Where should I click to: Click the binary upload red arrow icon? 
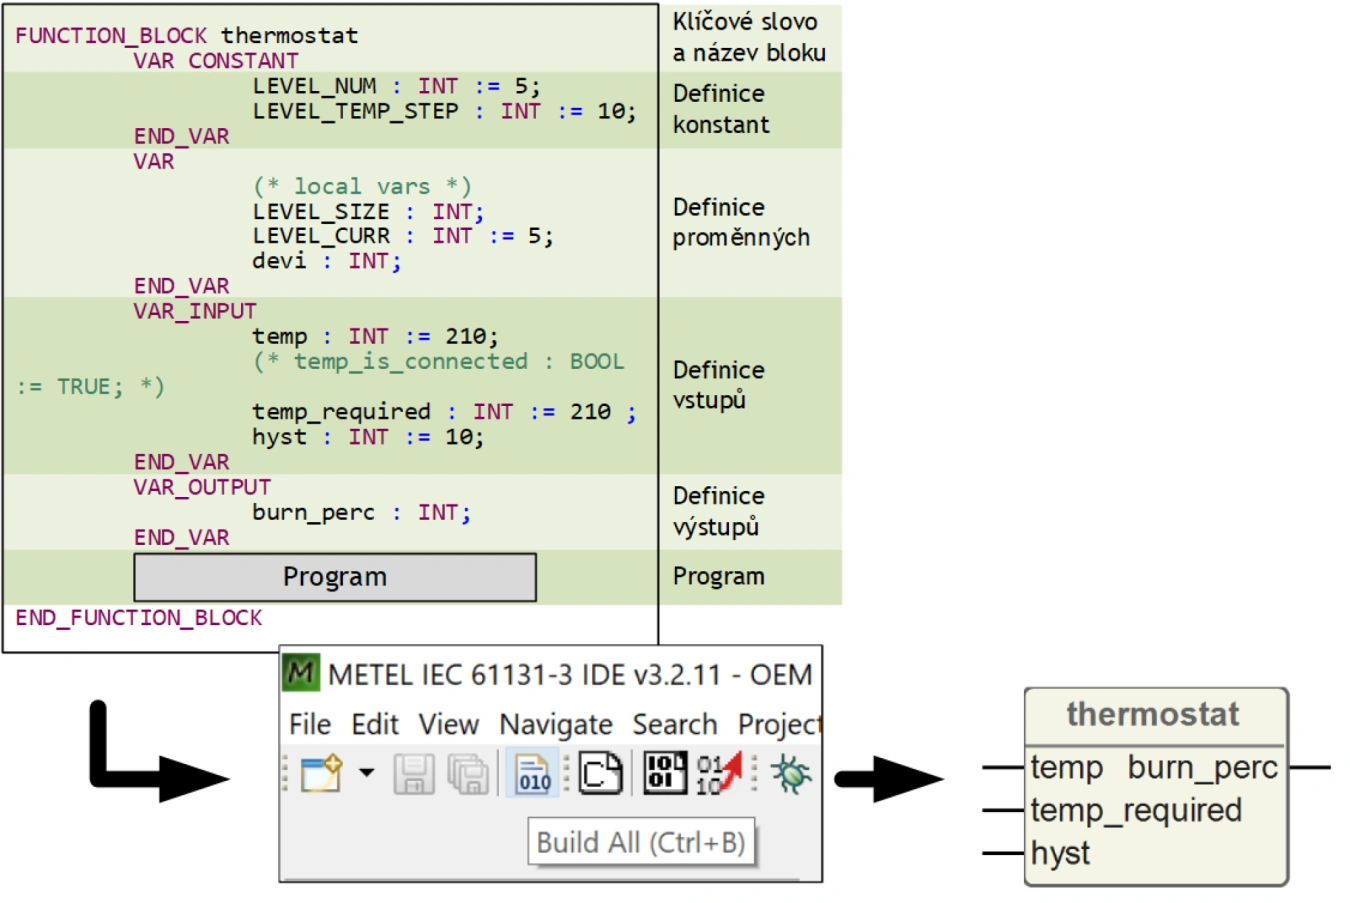point(718,773)
